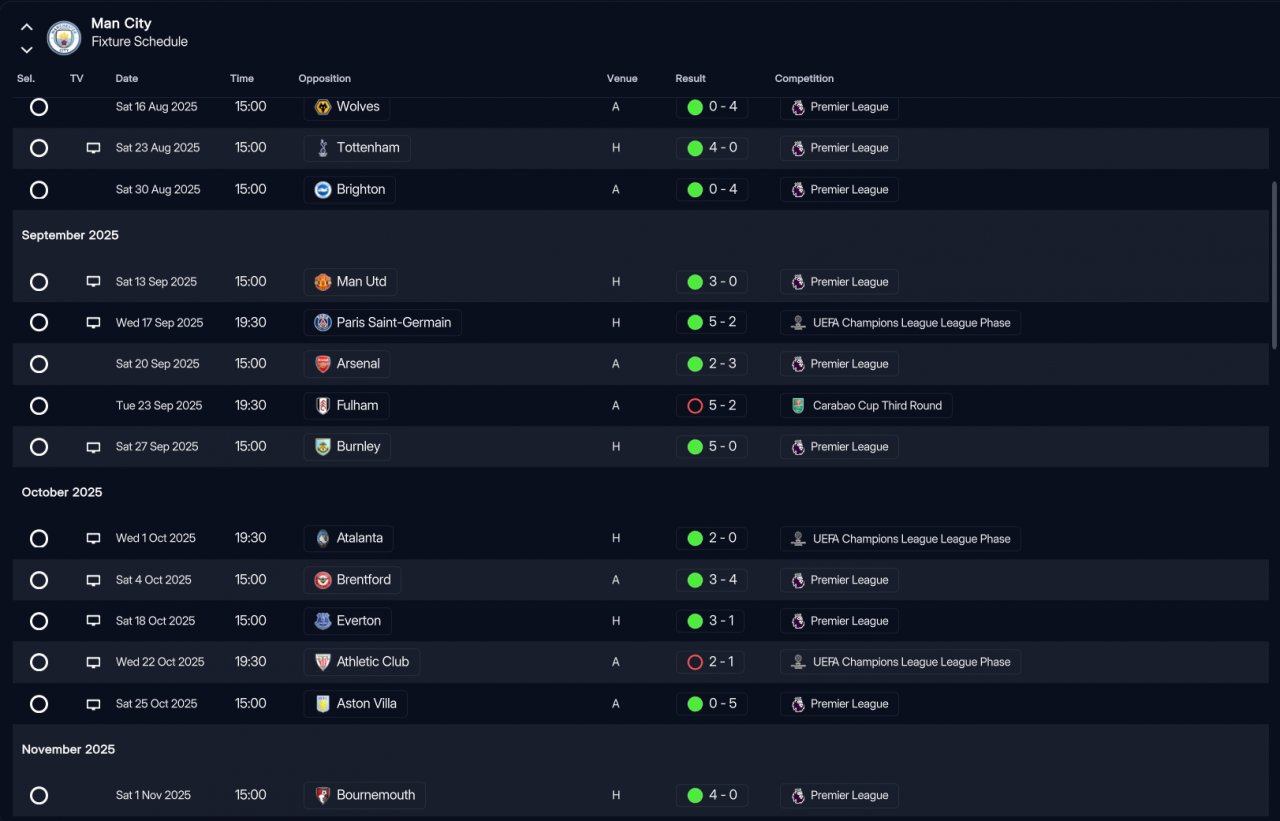Click the Paris Saint-Germain crest icon
Image resolution: width=1280 pixels, height=821 pixels.
pyautogui.click(x=323, y=323)
